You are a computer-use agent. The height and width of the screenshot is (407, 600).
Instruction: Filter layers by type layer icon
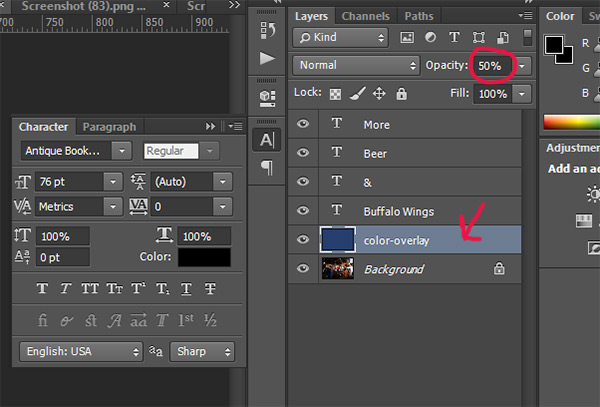(454, 37)
